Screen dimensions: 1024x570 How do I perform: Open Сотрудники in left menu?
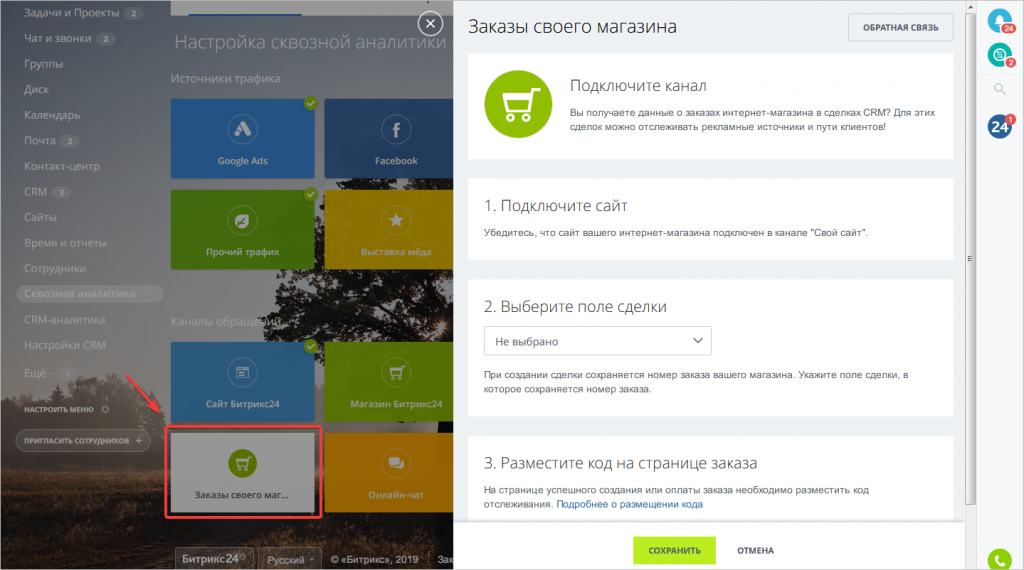55,268
